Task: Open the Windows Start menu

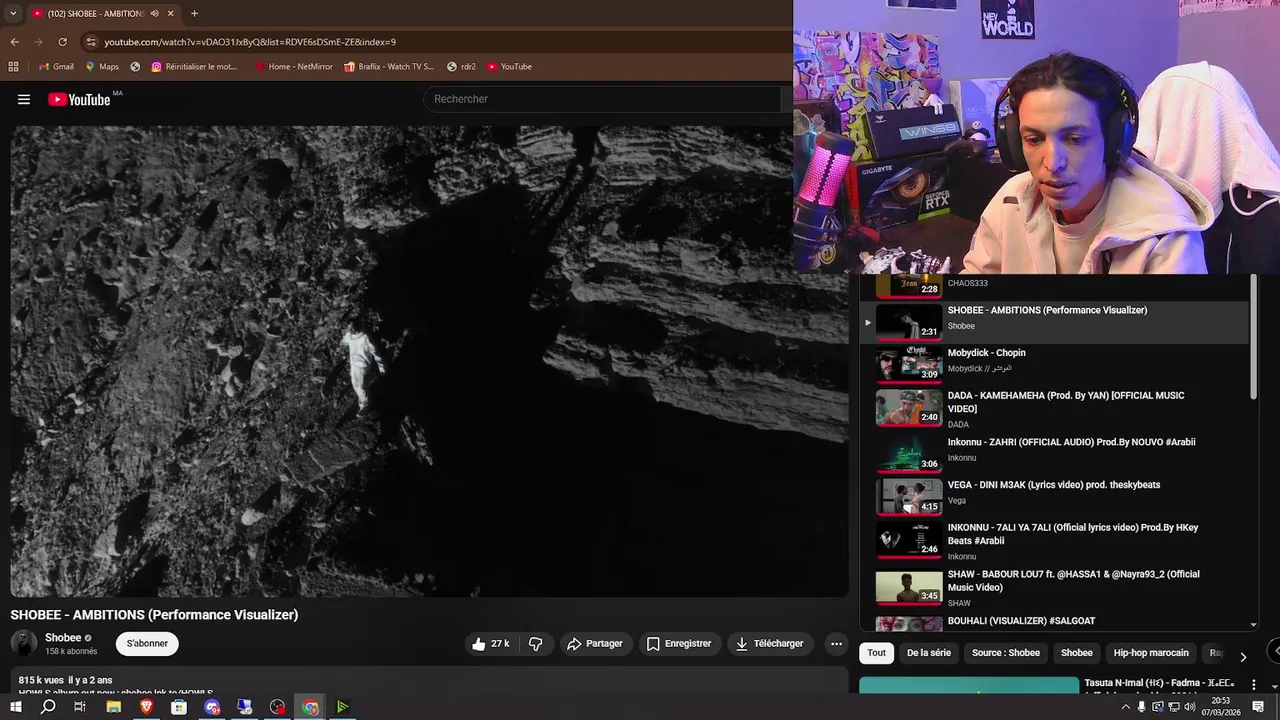Action: 16,707
